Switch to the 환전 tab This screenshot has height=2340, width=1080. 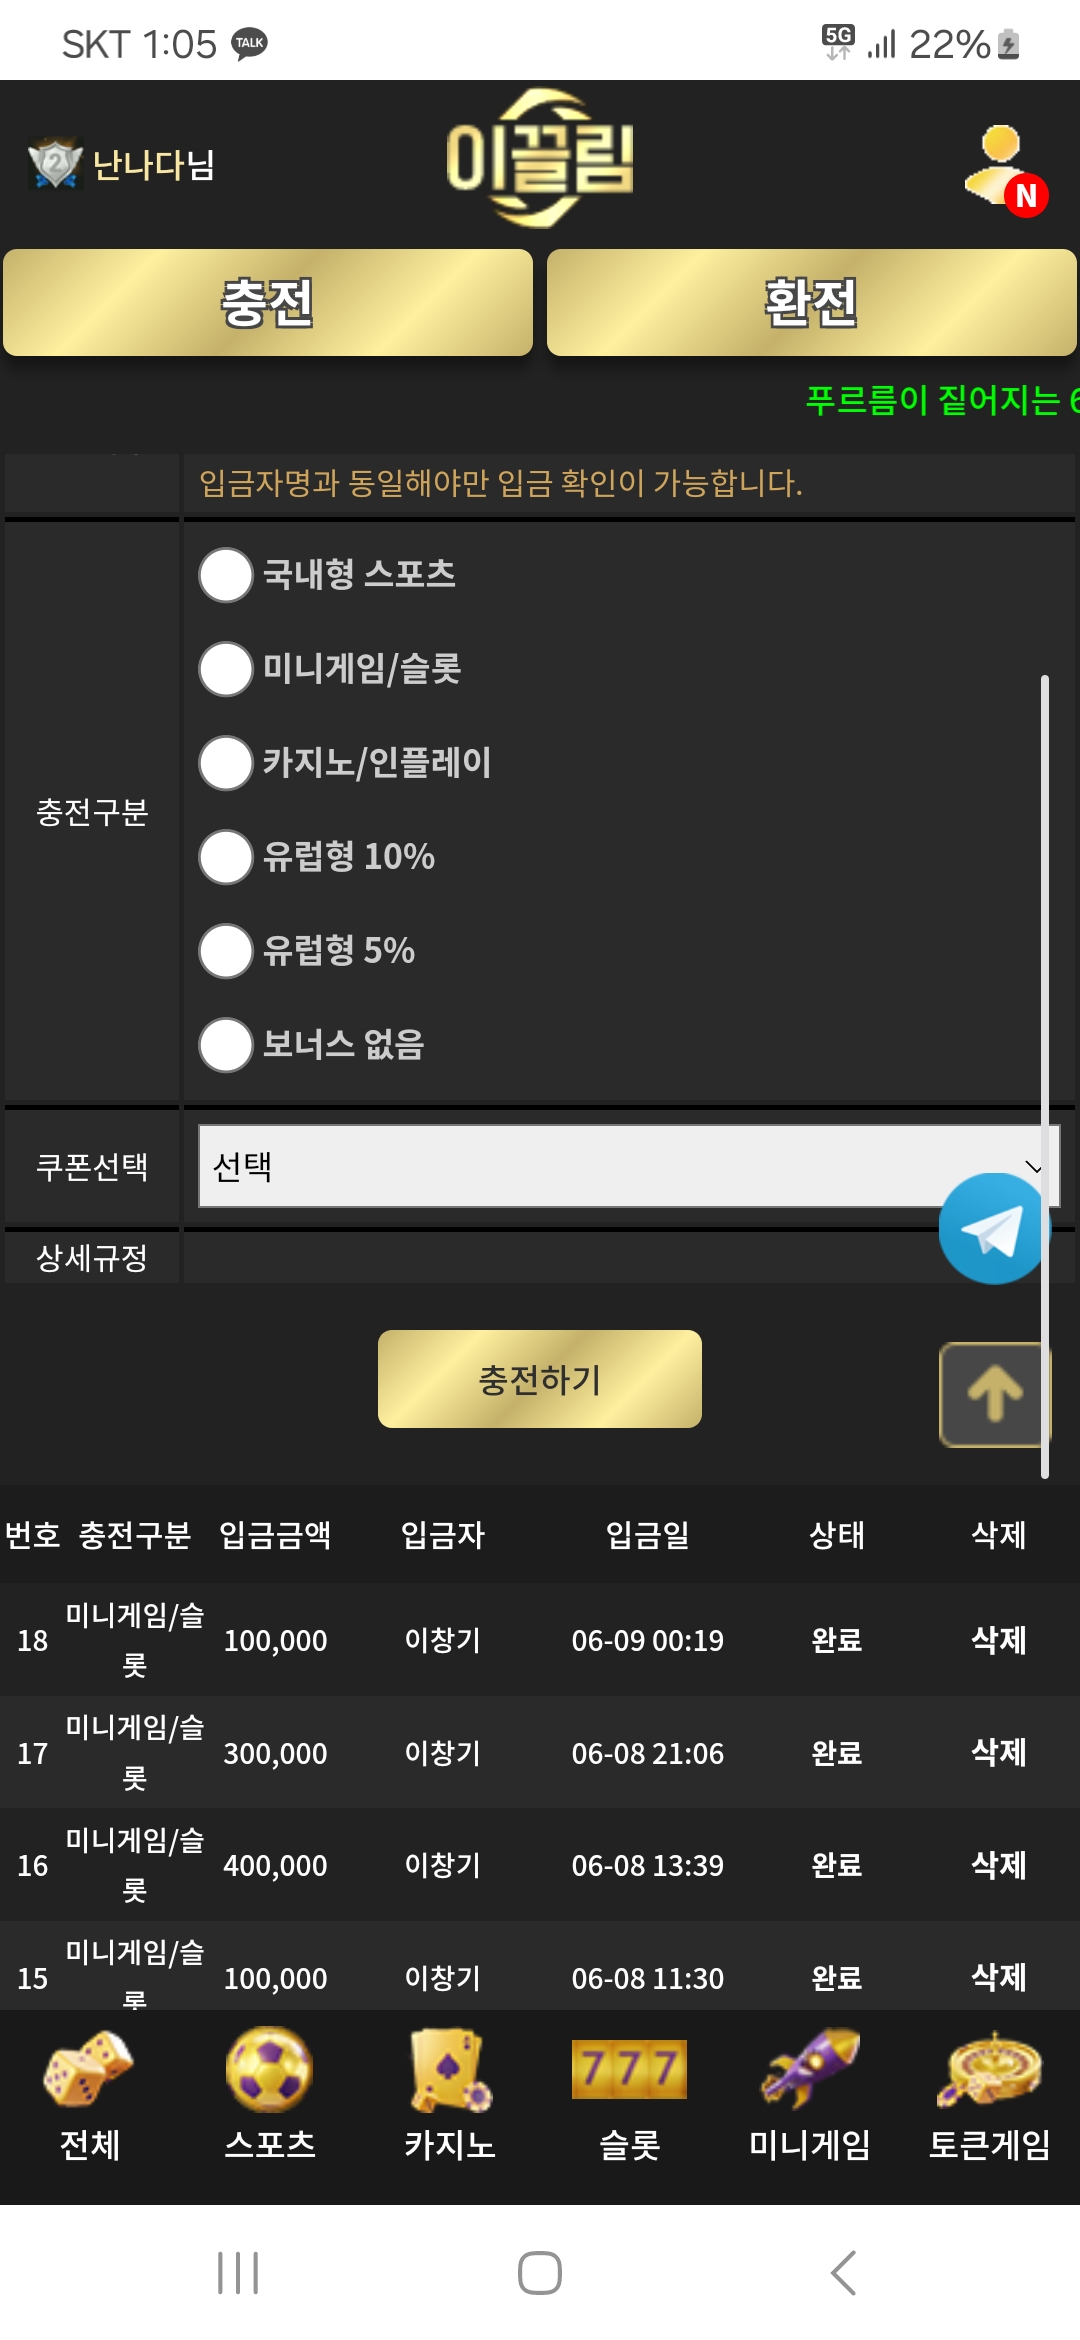[x=812, y=302]
